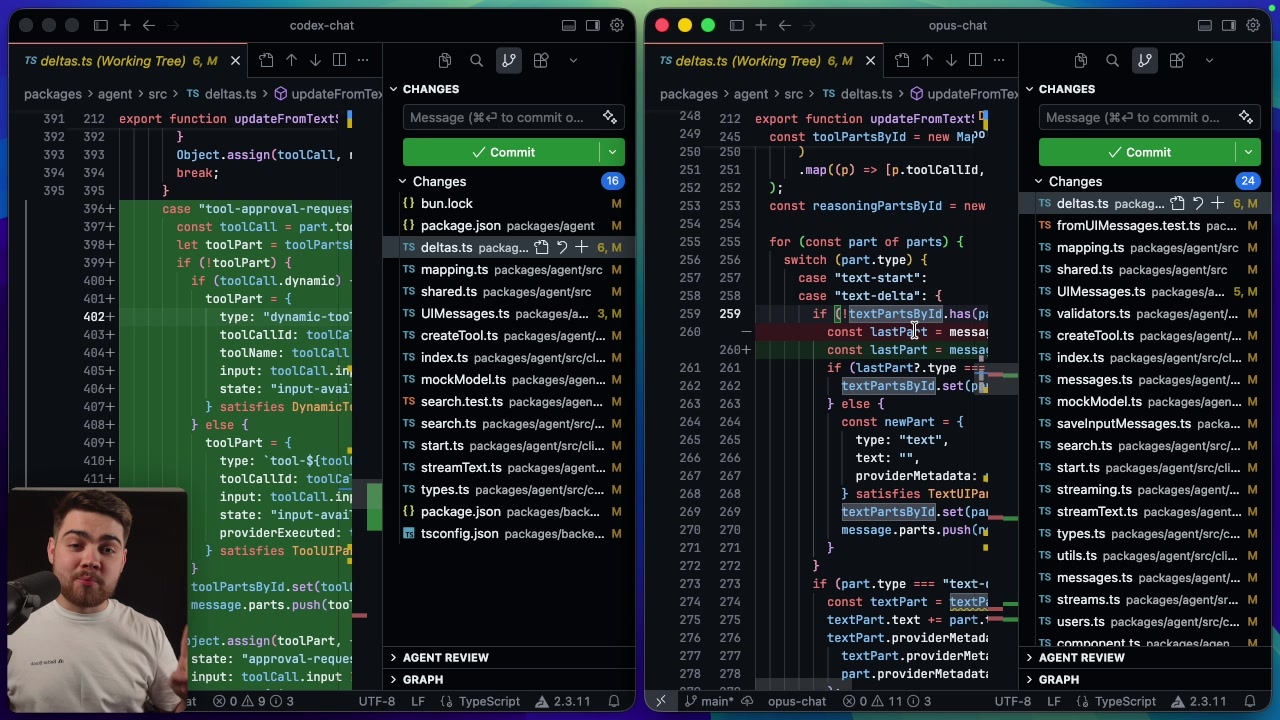The height and width of the screenshot is (720, 1280).
Task: Click the sync changes toggle on opus-chat status bar
Action: pos(746,701)
